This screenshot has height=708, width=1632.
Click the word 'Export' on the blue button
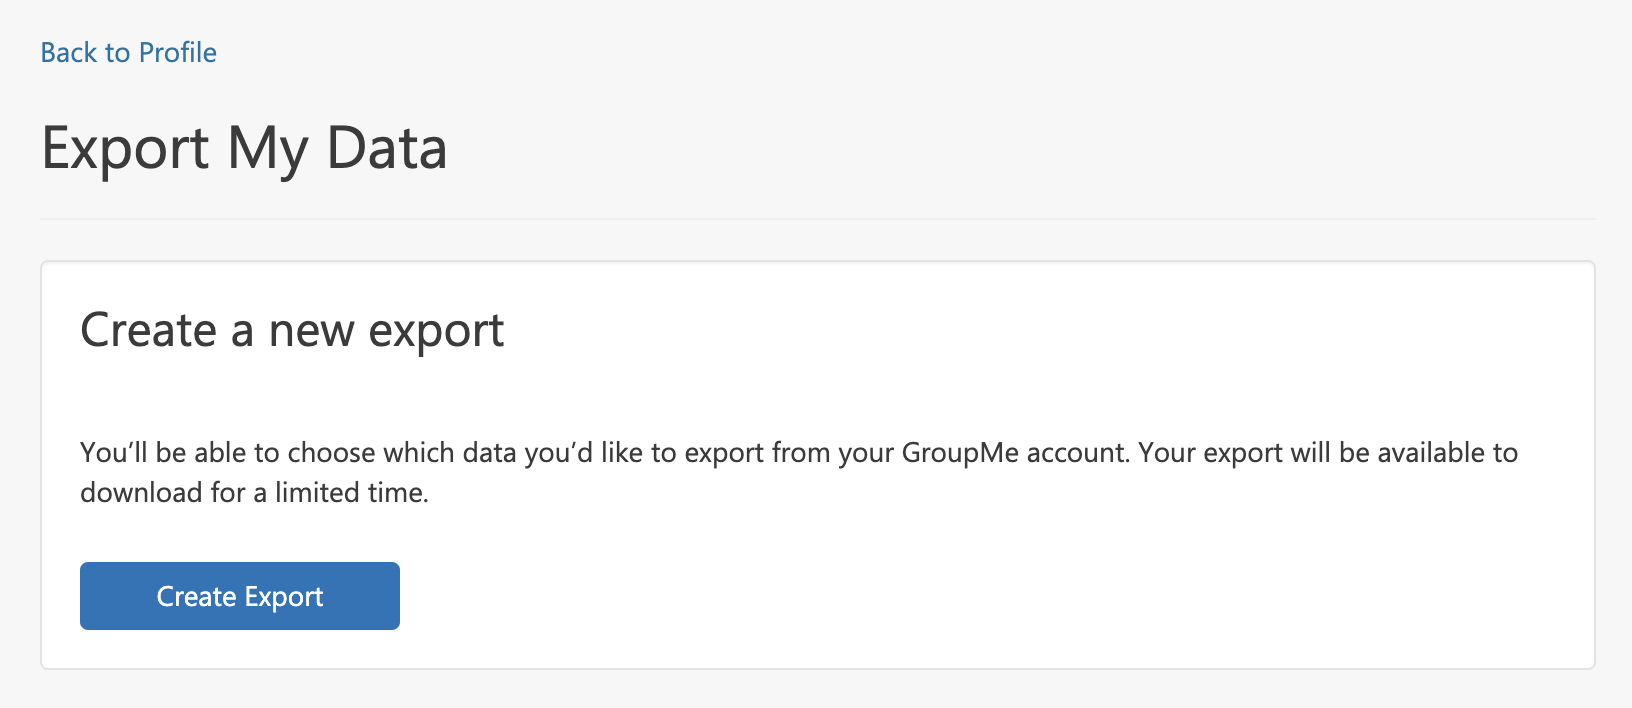[x=284, y=597]
